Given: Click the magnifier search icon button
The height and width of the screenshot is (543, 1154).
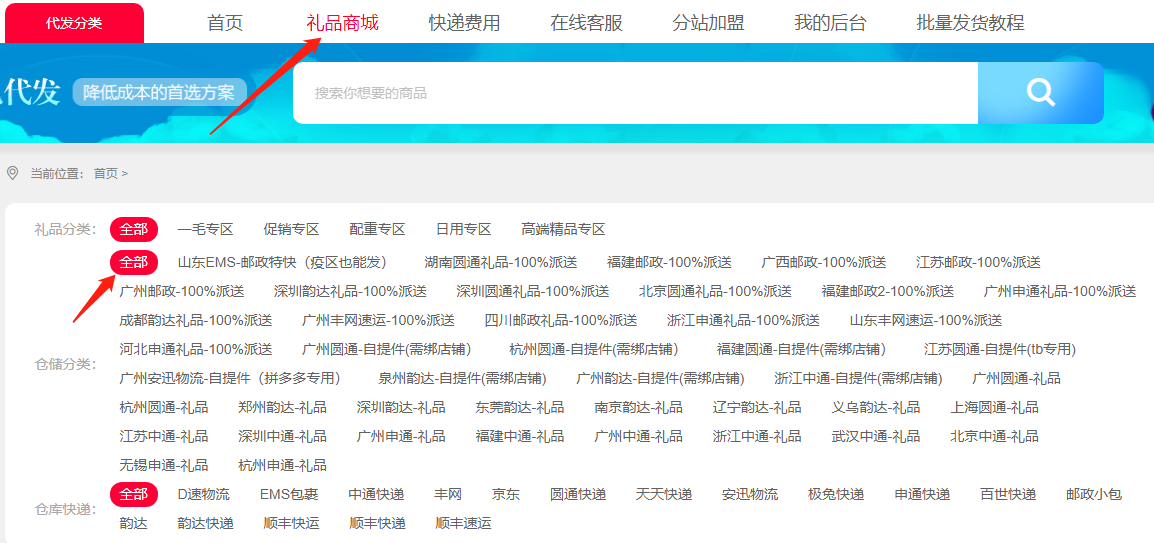Looking at the screenshot, I should click(x=1041, y=93).
